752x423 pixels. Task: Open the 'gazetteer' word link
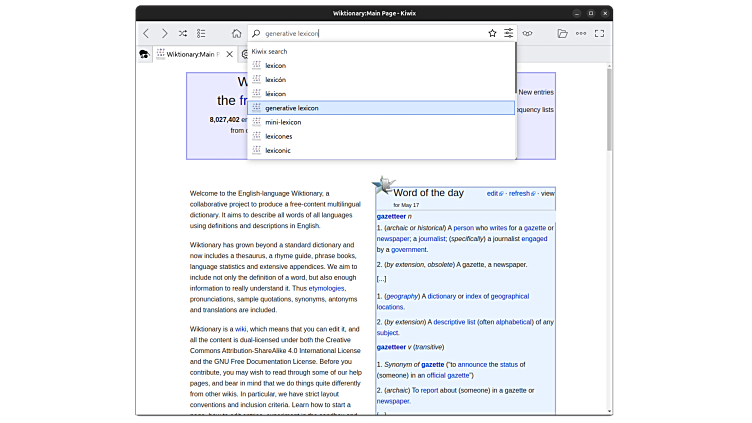coord(391,216)
